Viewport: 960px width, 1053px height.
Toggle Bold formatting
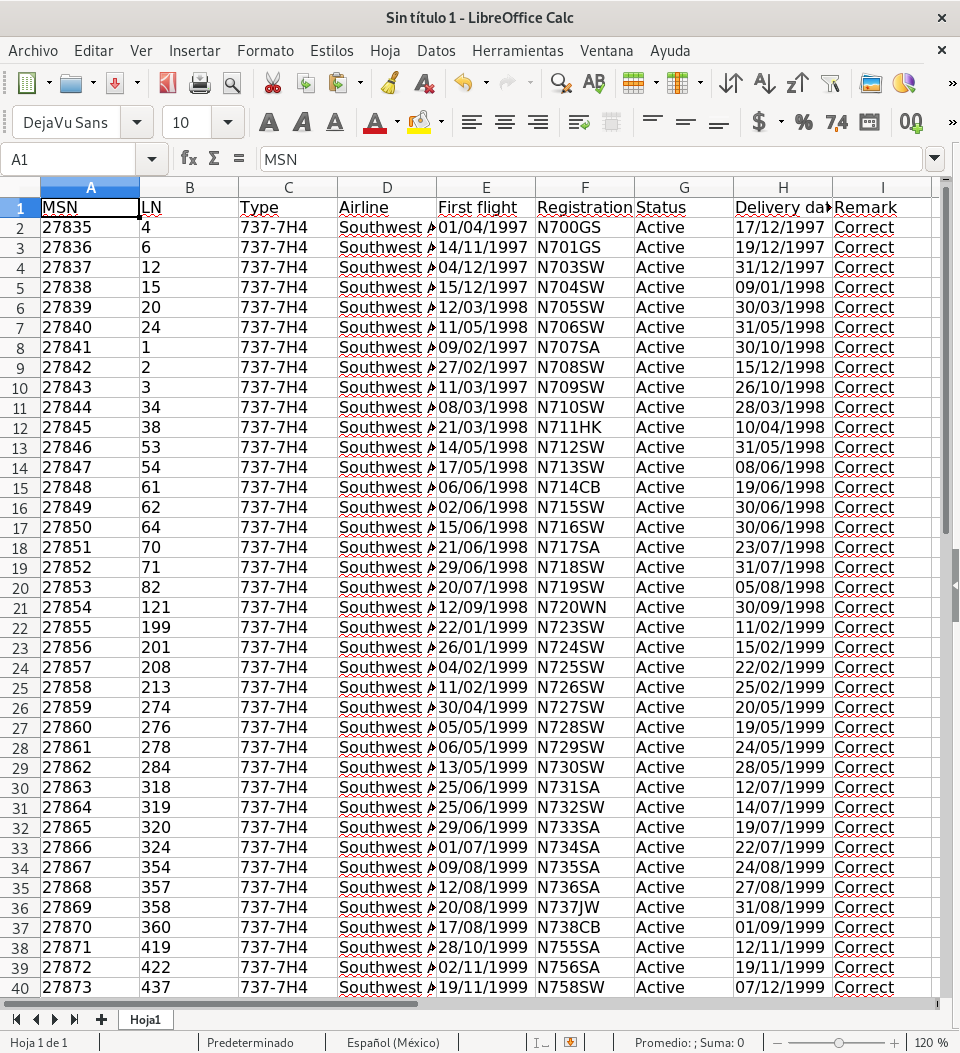pos(268,123)
